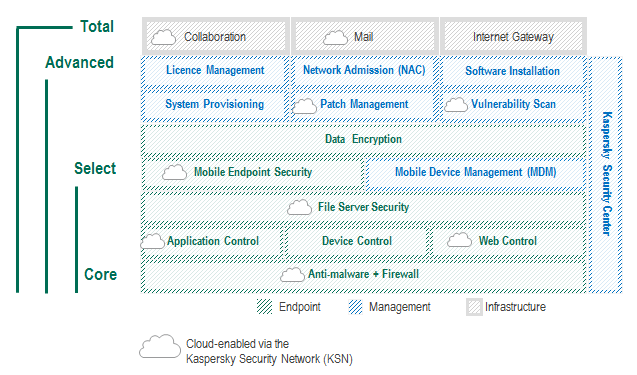Click the System Provisioning text
Viewport: 637px width, 375px height.
[x=214, y=104]
